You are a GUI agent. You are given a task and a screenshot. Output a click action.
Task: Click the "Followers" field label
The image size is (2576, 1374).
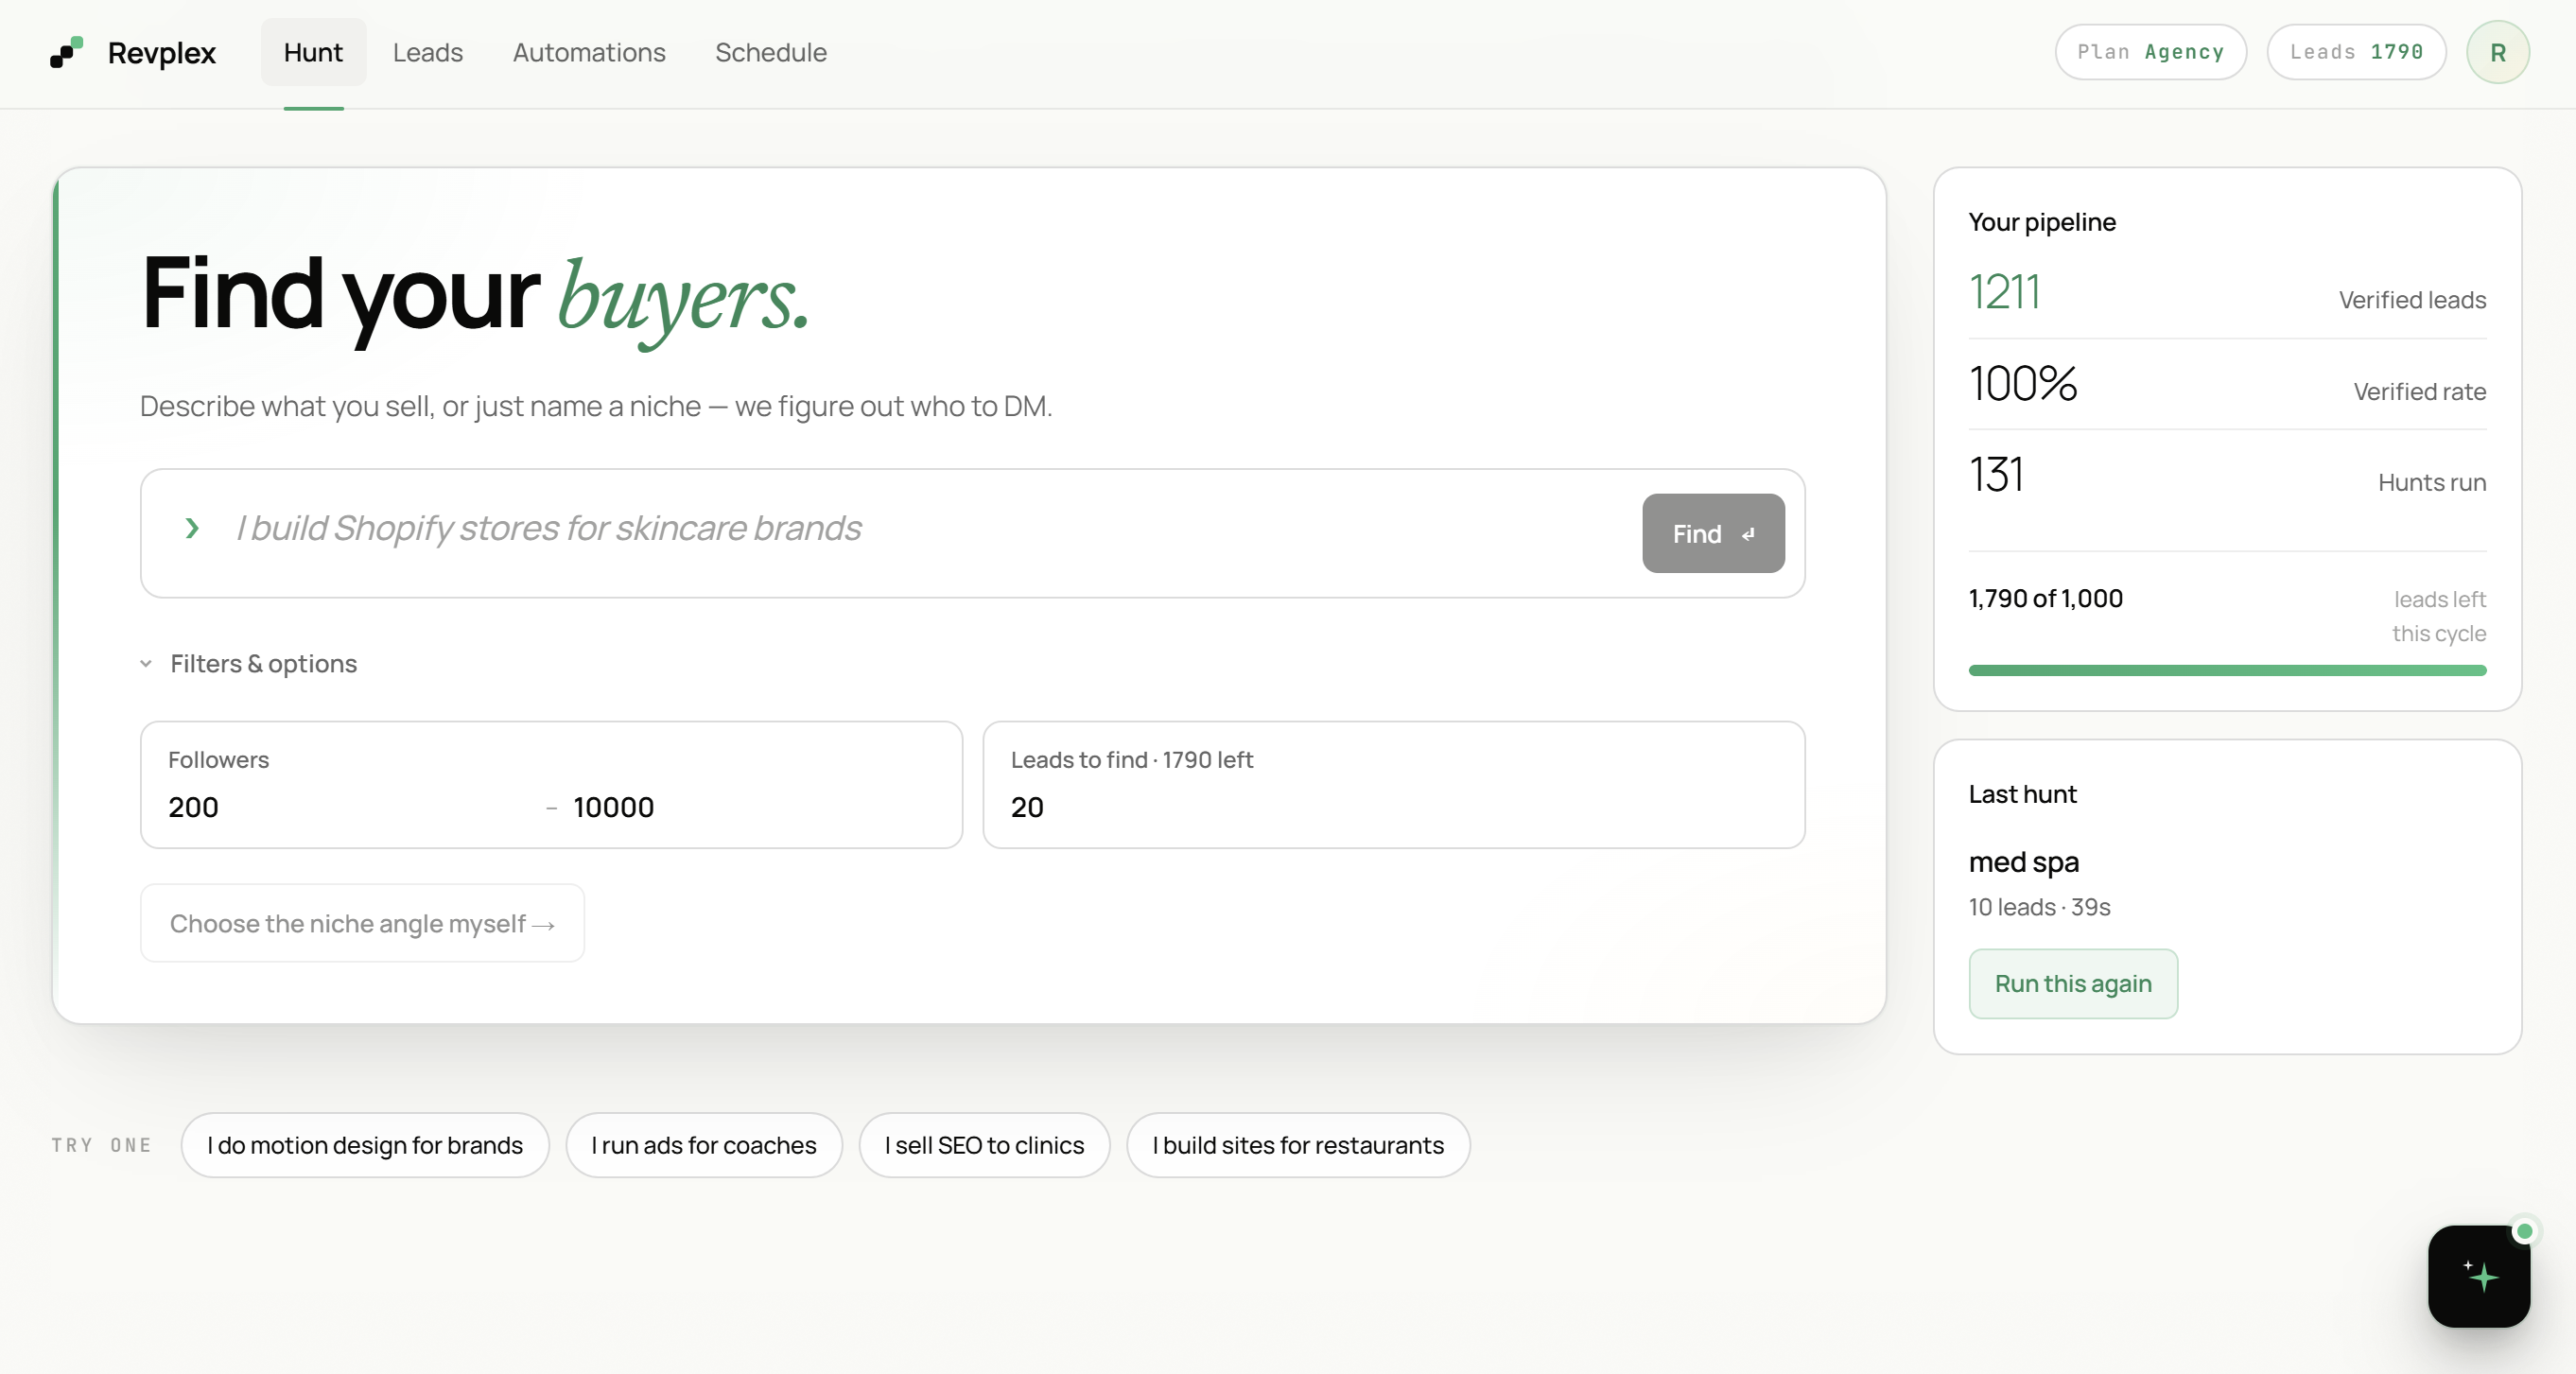click(x=218, y=760)
